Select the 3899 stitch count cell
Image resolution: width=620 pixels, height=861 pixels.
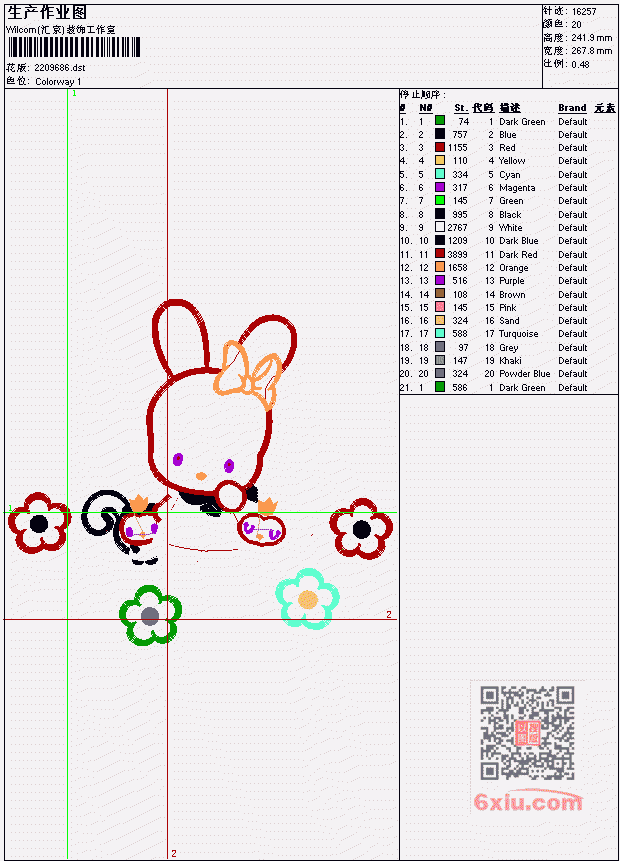(x=457, y=254)
